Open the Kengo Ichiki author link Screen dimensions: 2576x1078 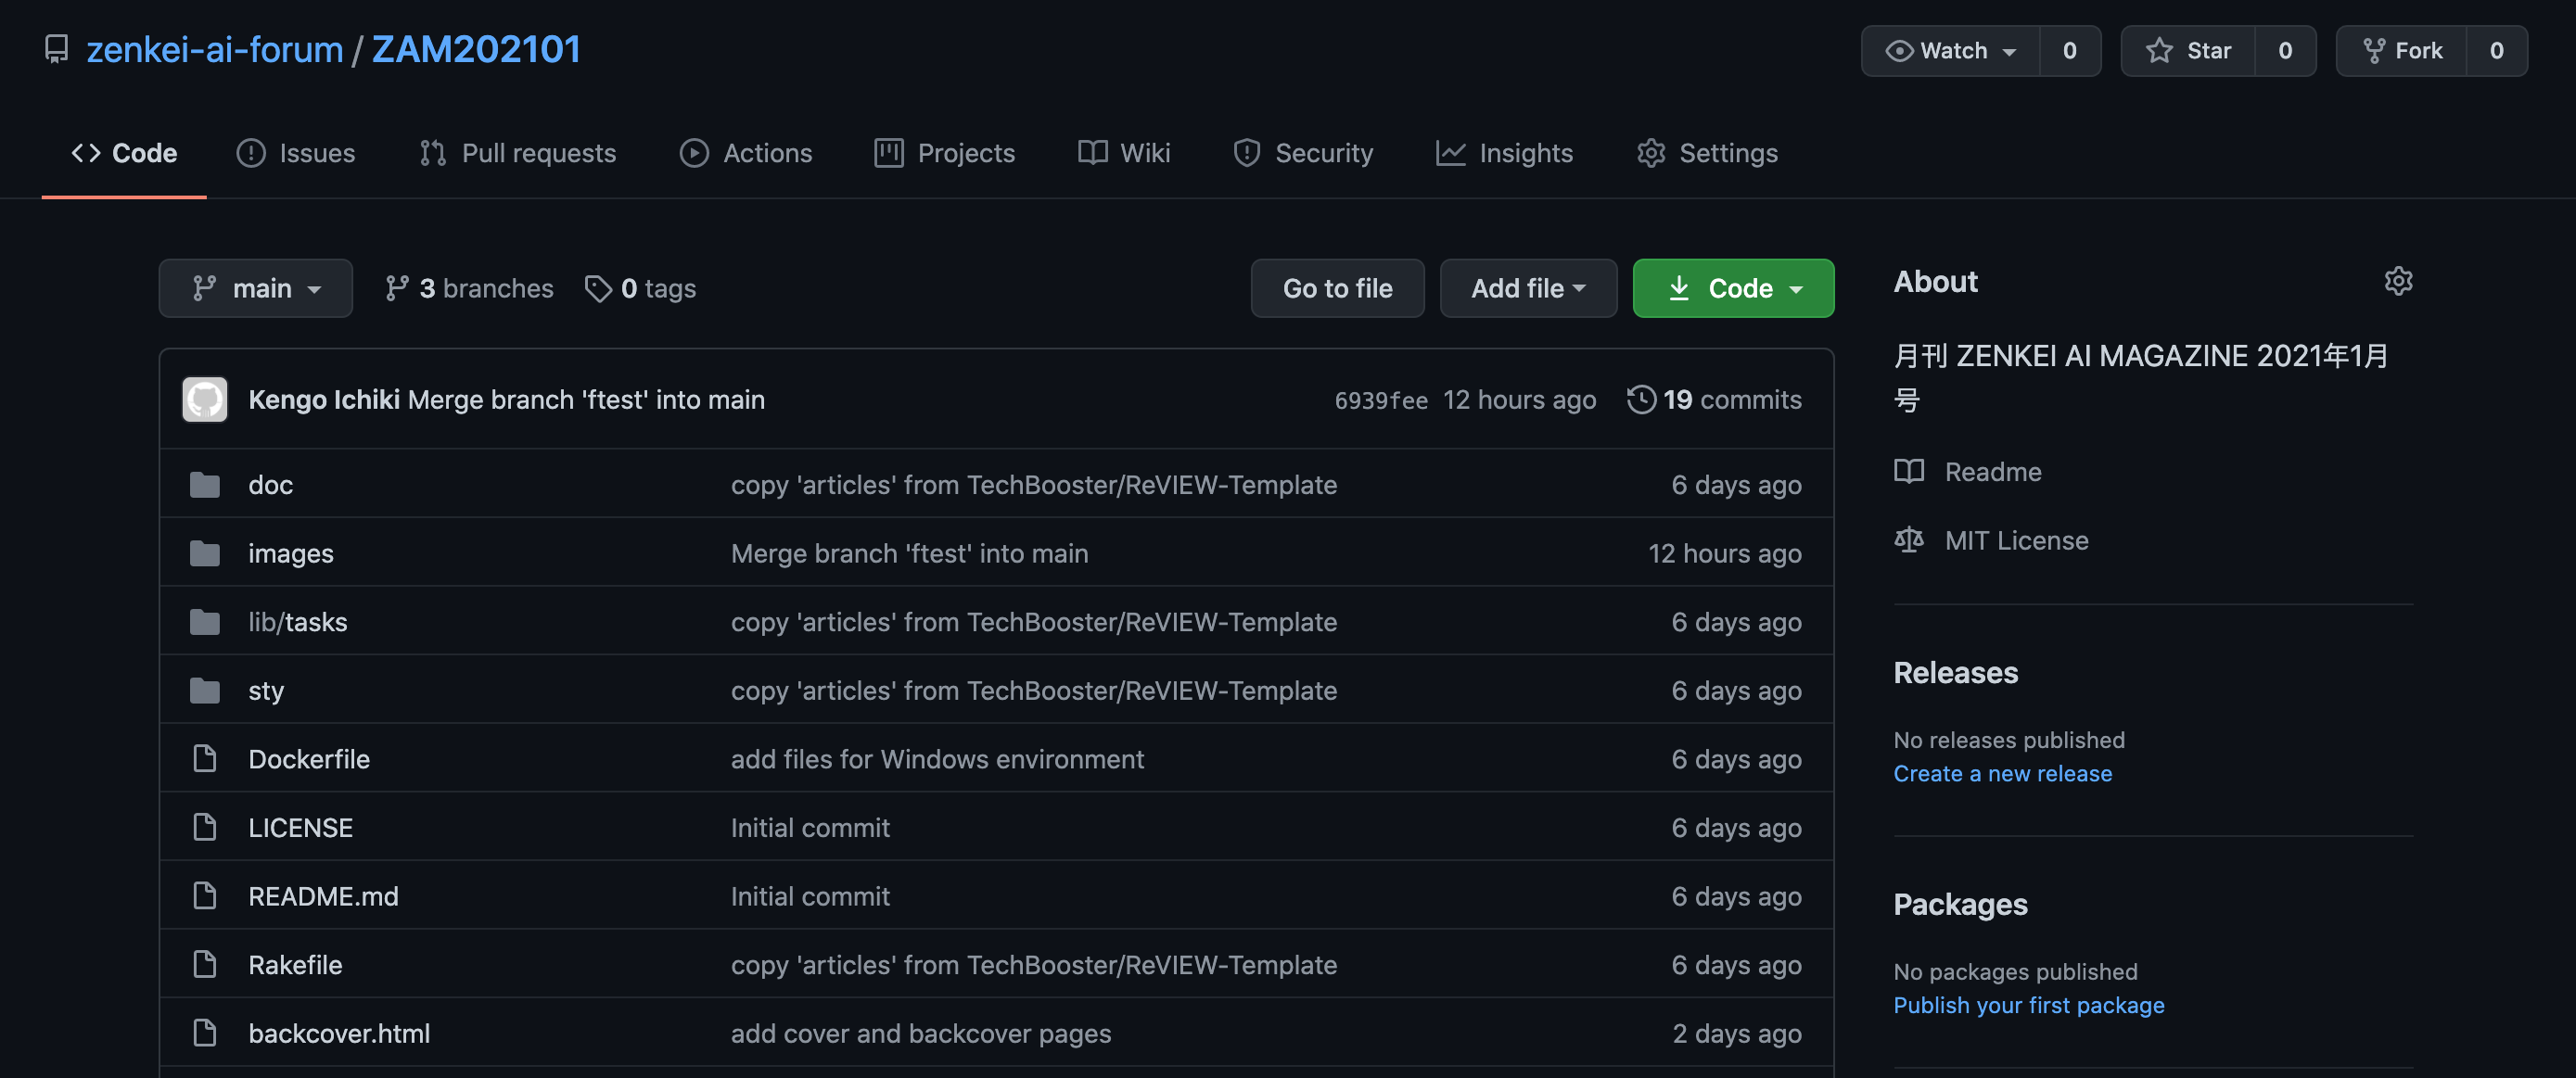coord(324,399)
